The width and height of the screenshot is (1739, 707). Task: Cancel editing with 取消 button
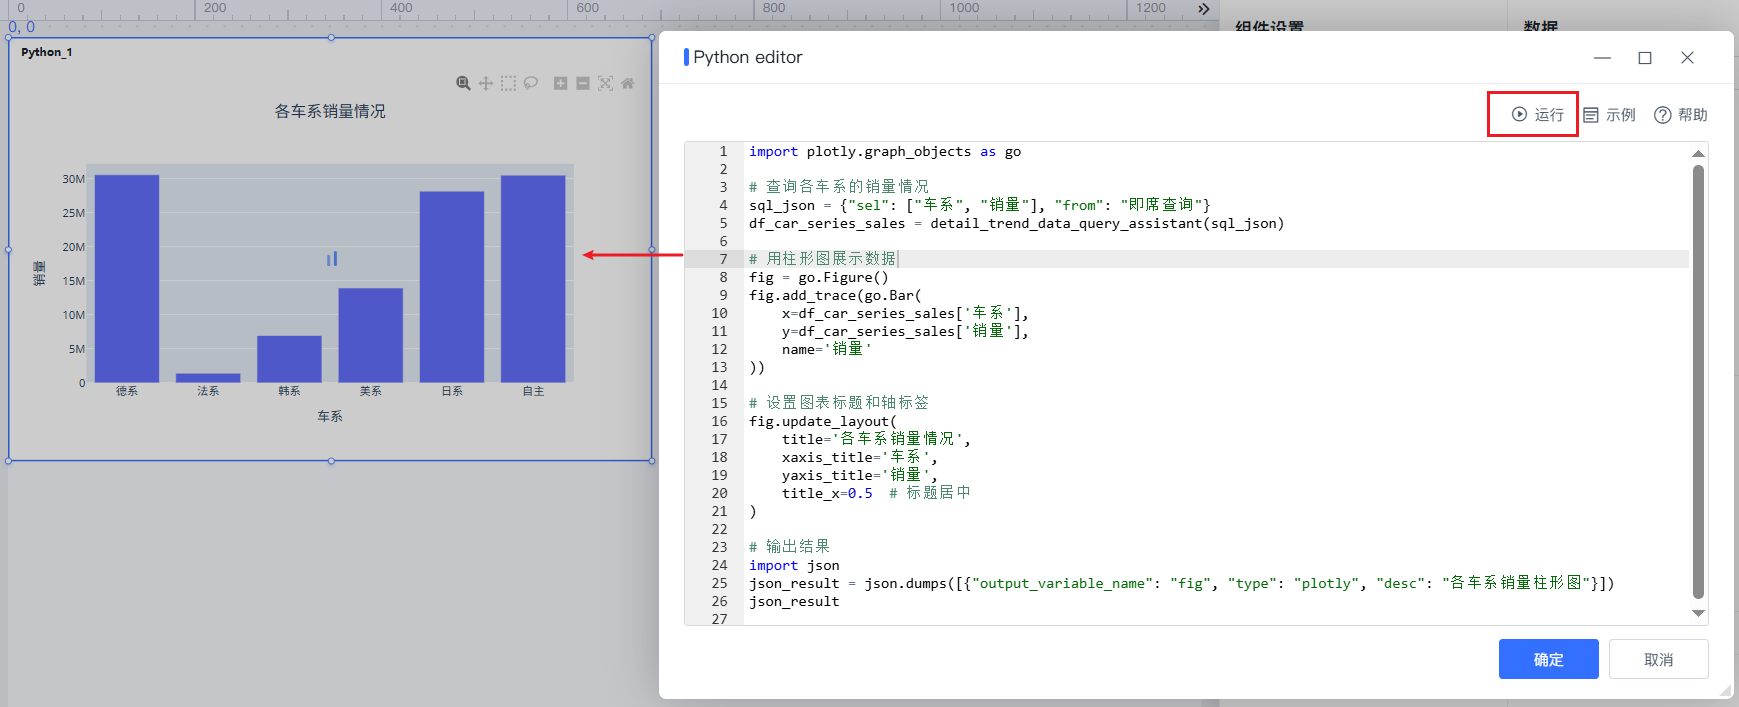(x=1659, y=659)
